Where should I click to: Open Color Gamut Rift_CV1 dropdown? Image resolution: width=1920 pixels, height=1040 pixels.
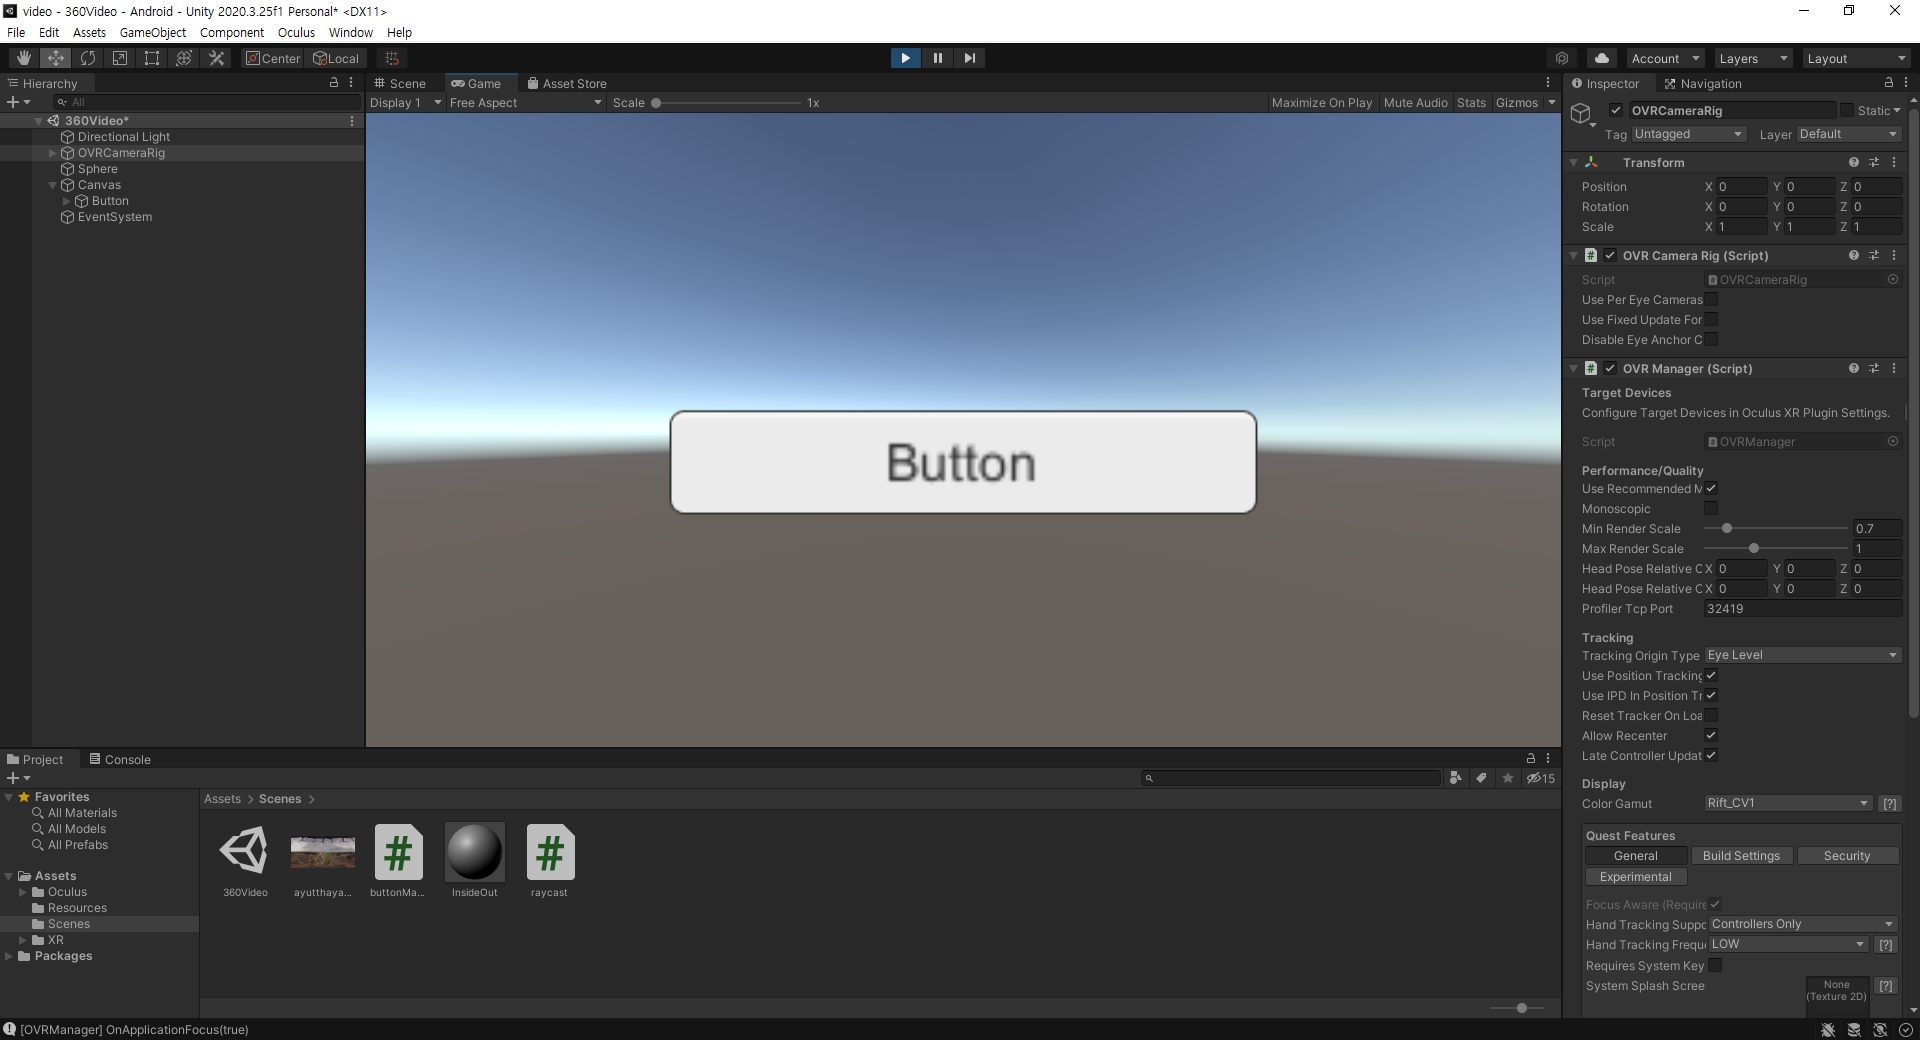click(x=1788, y=803)
